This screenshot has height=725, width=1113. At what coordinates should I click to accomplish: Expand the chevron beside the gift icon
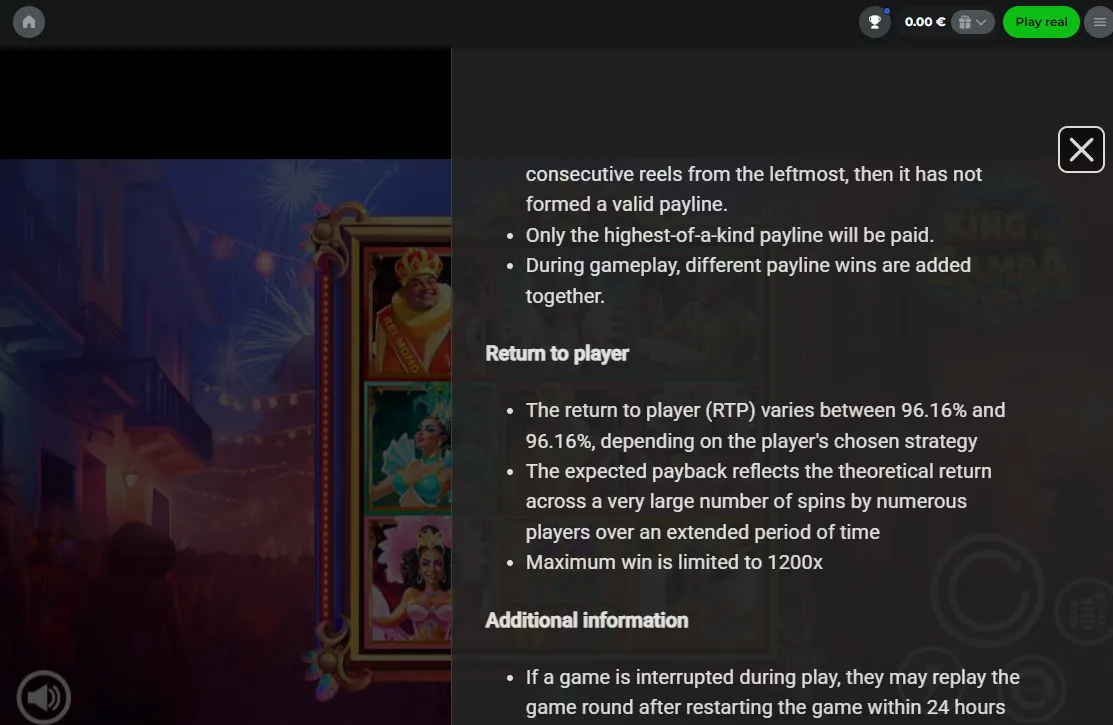[x=981, y=22]
